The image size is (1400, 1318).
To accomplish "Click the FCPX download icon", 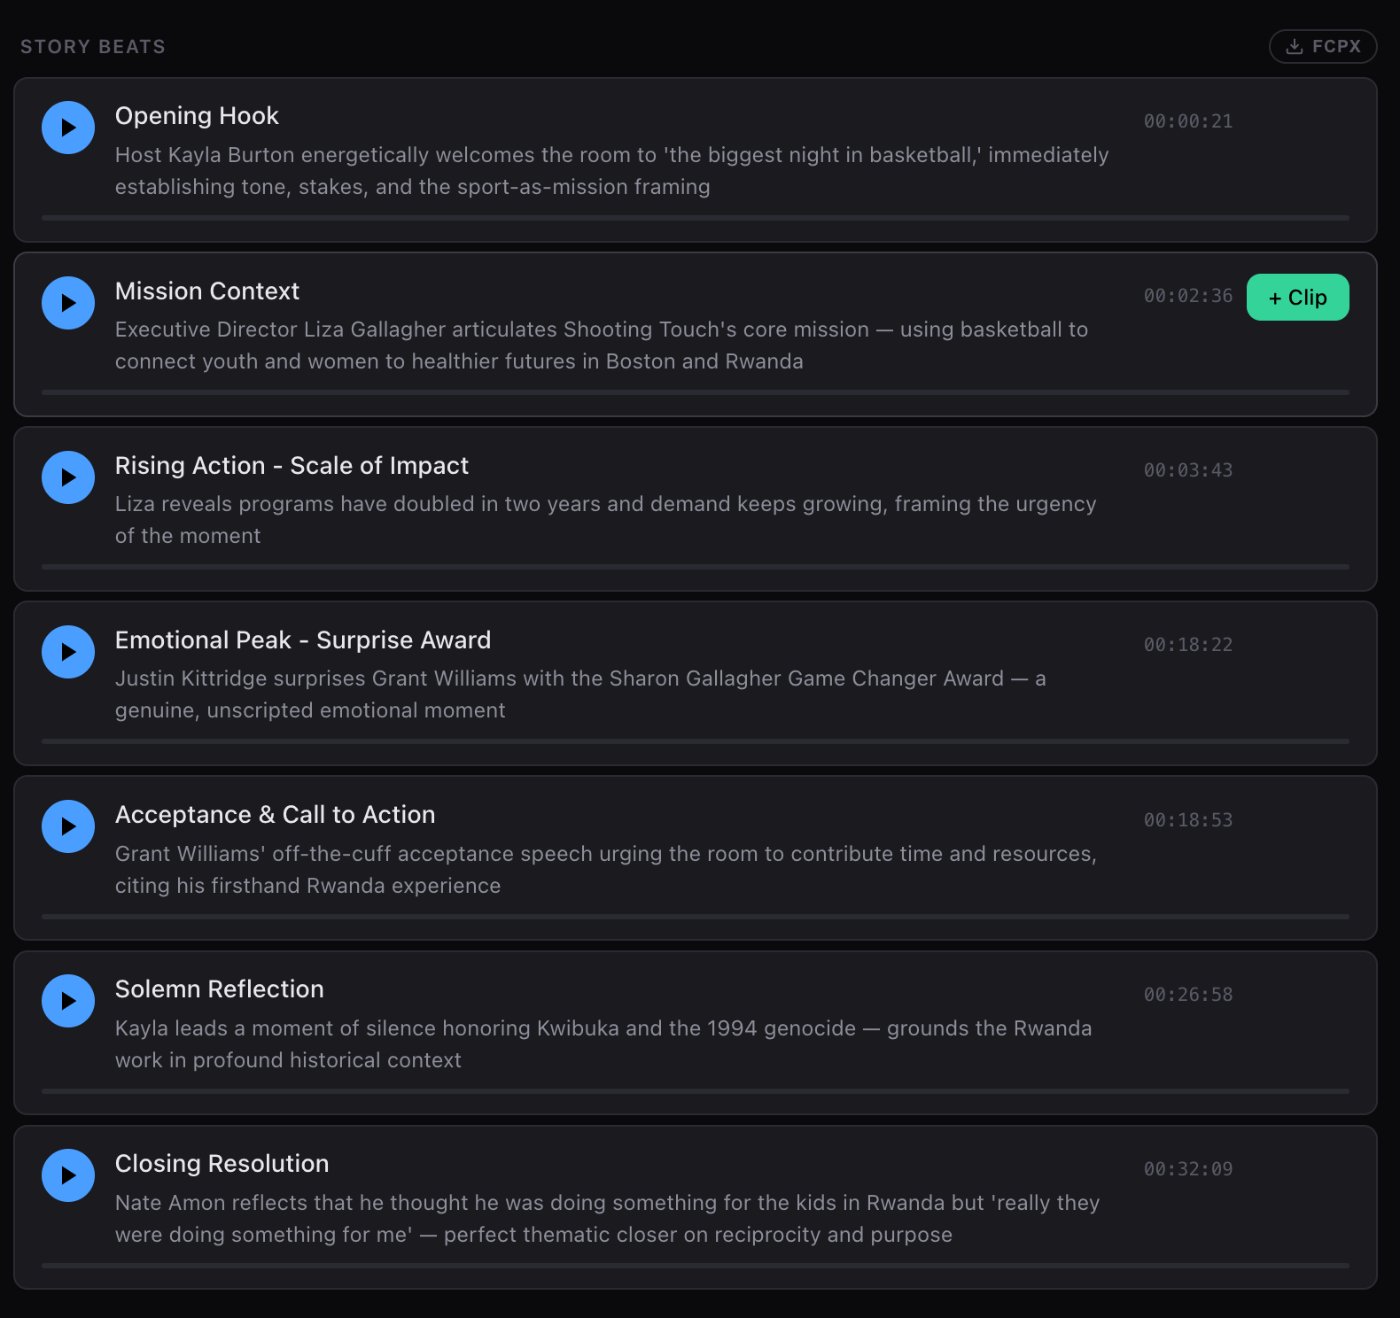I will [1294, 46].
